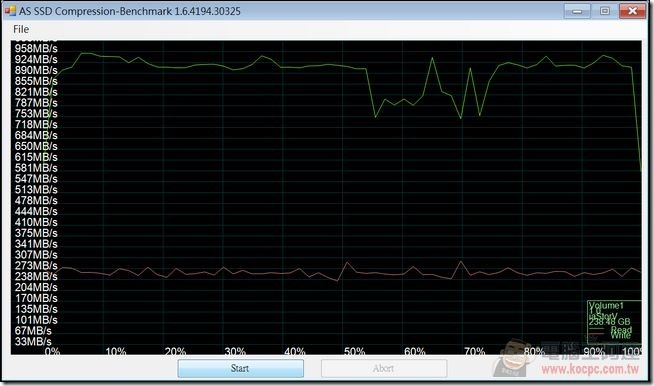Screen dimensions: 654x386
Task: Click the window title 'AS SSD Compression-Benchmark 1.6.4194.30325'
Action: (x=130, y=11)
